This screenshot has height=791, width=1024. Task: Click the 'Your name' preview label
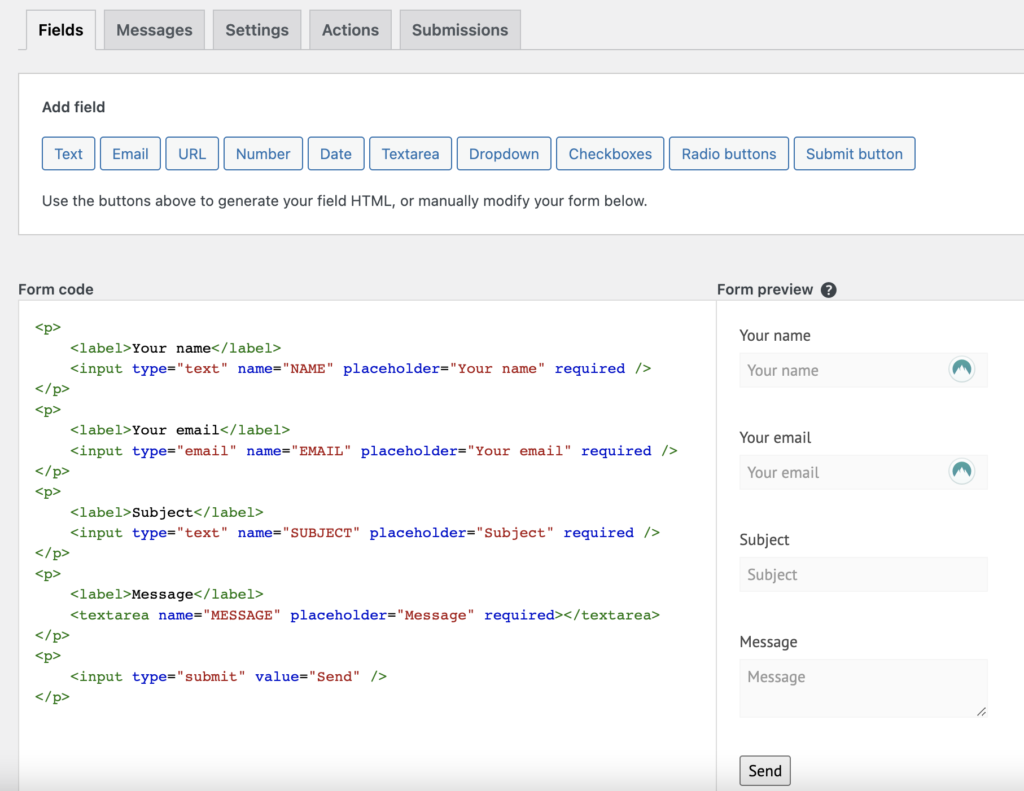click(775, 336)
